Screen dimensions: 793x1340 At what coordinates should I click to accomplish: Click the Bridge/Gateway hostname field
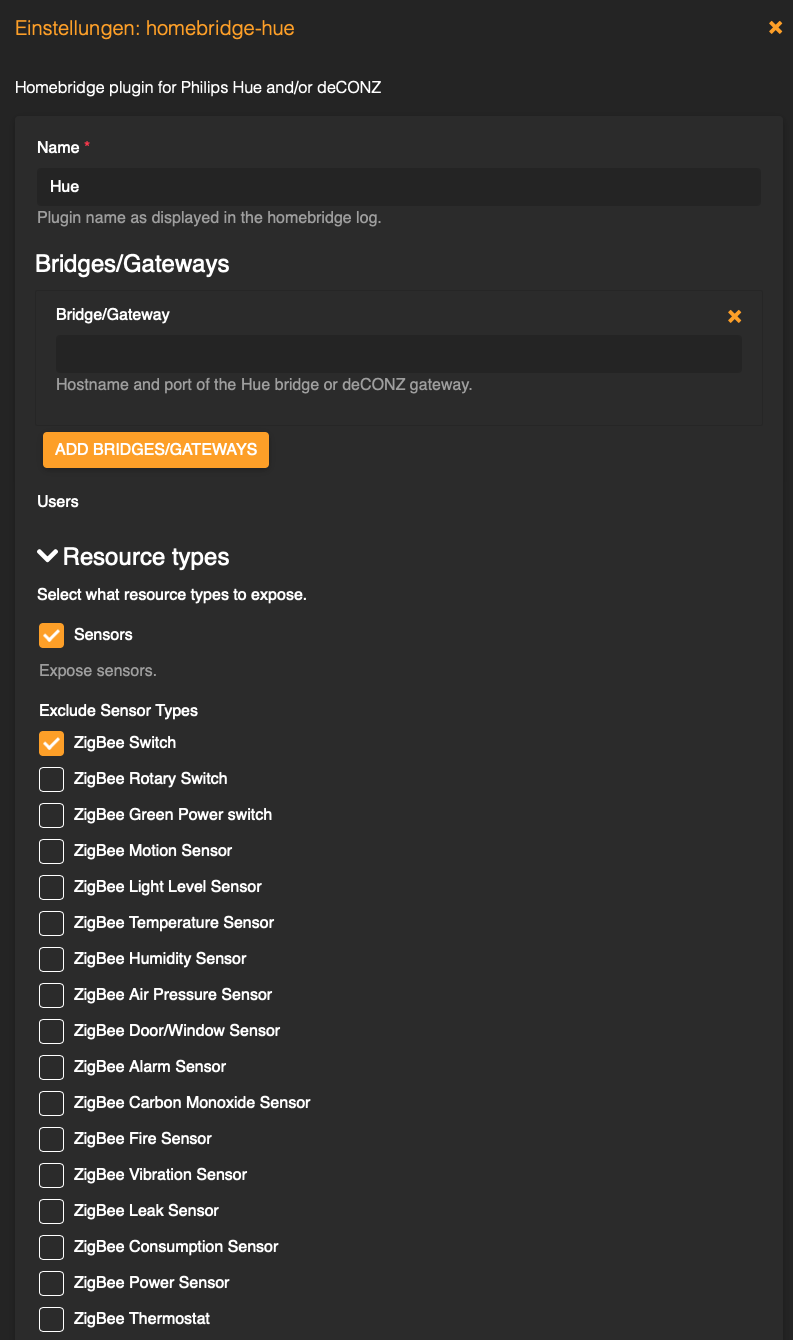[x=398, y=354]
